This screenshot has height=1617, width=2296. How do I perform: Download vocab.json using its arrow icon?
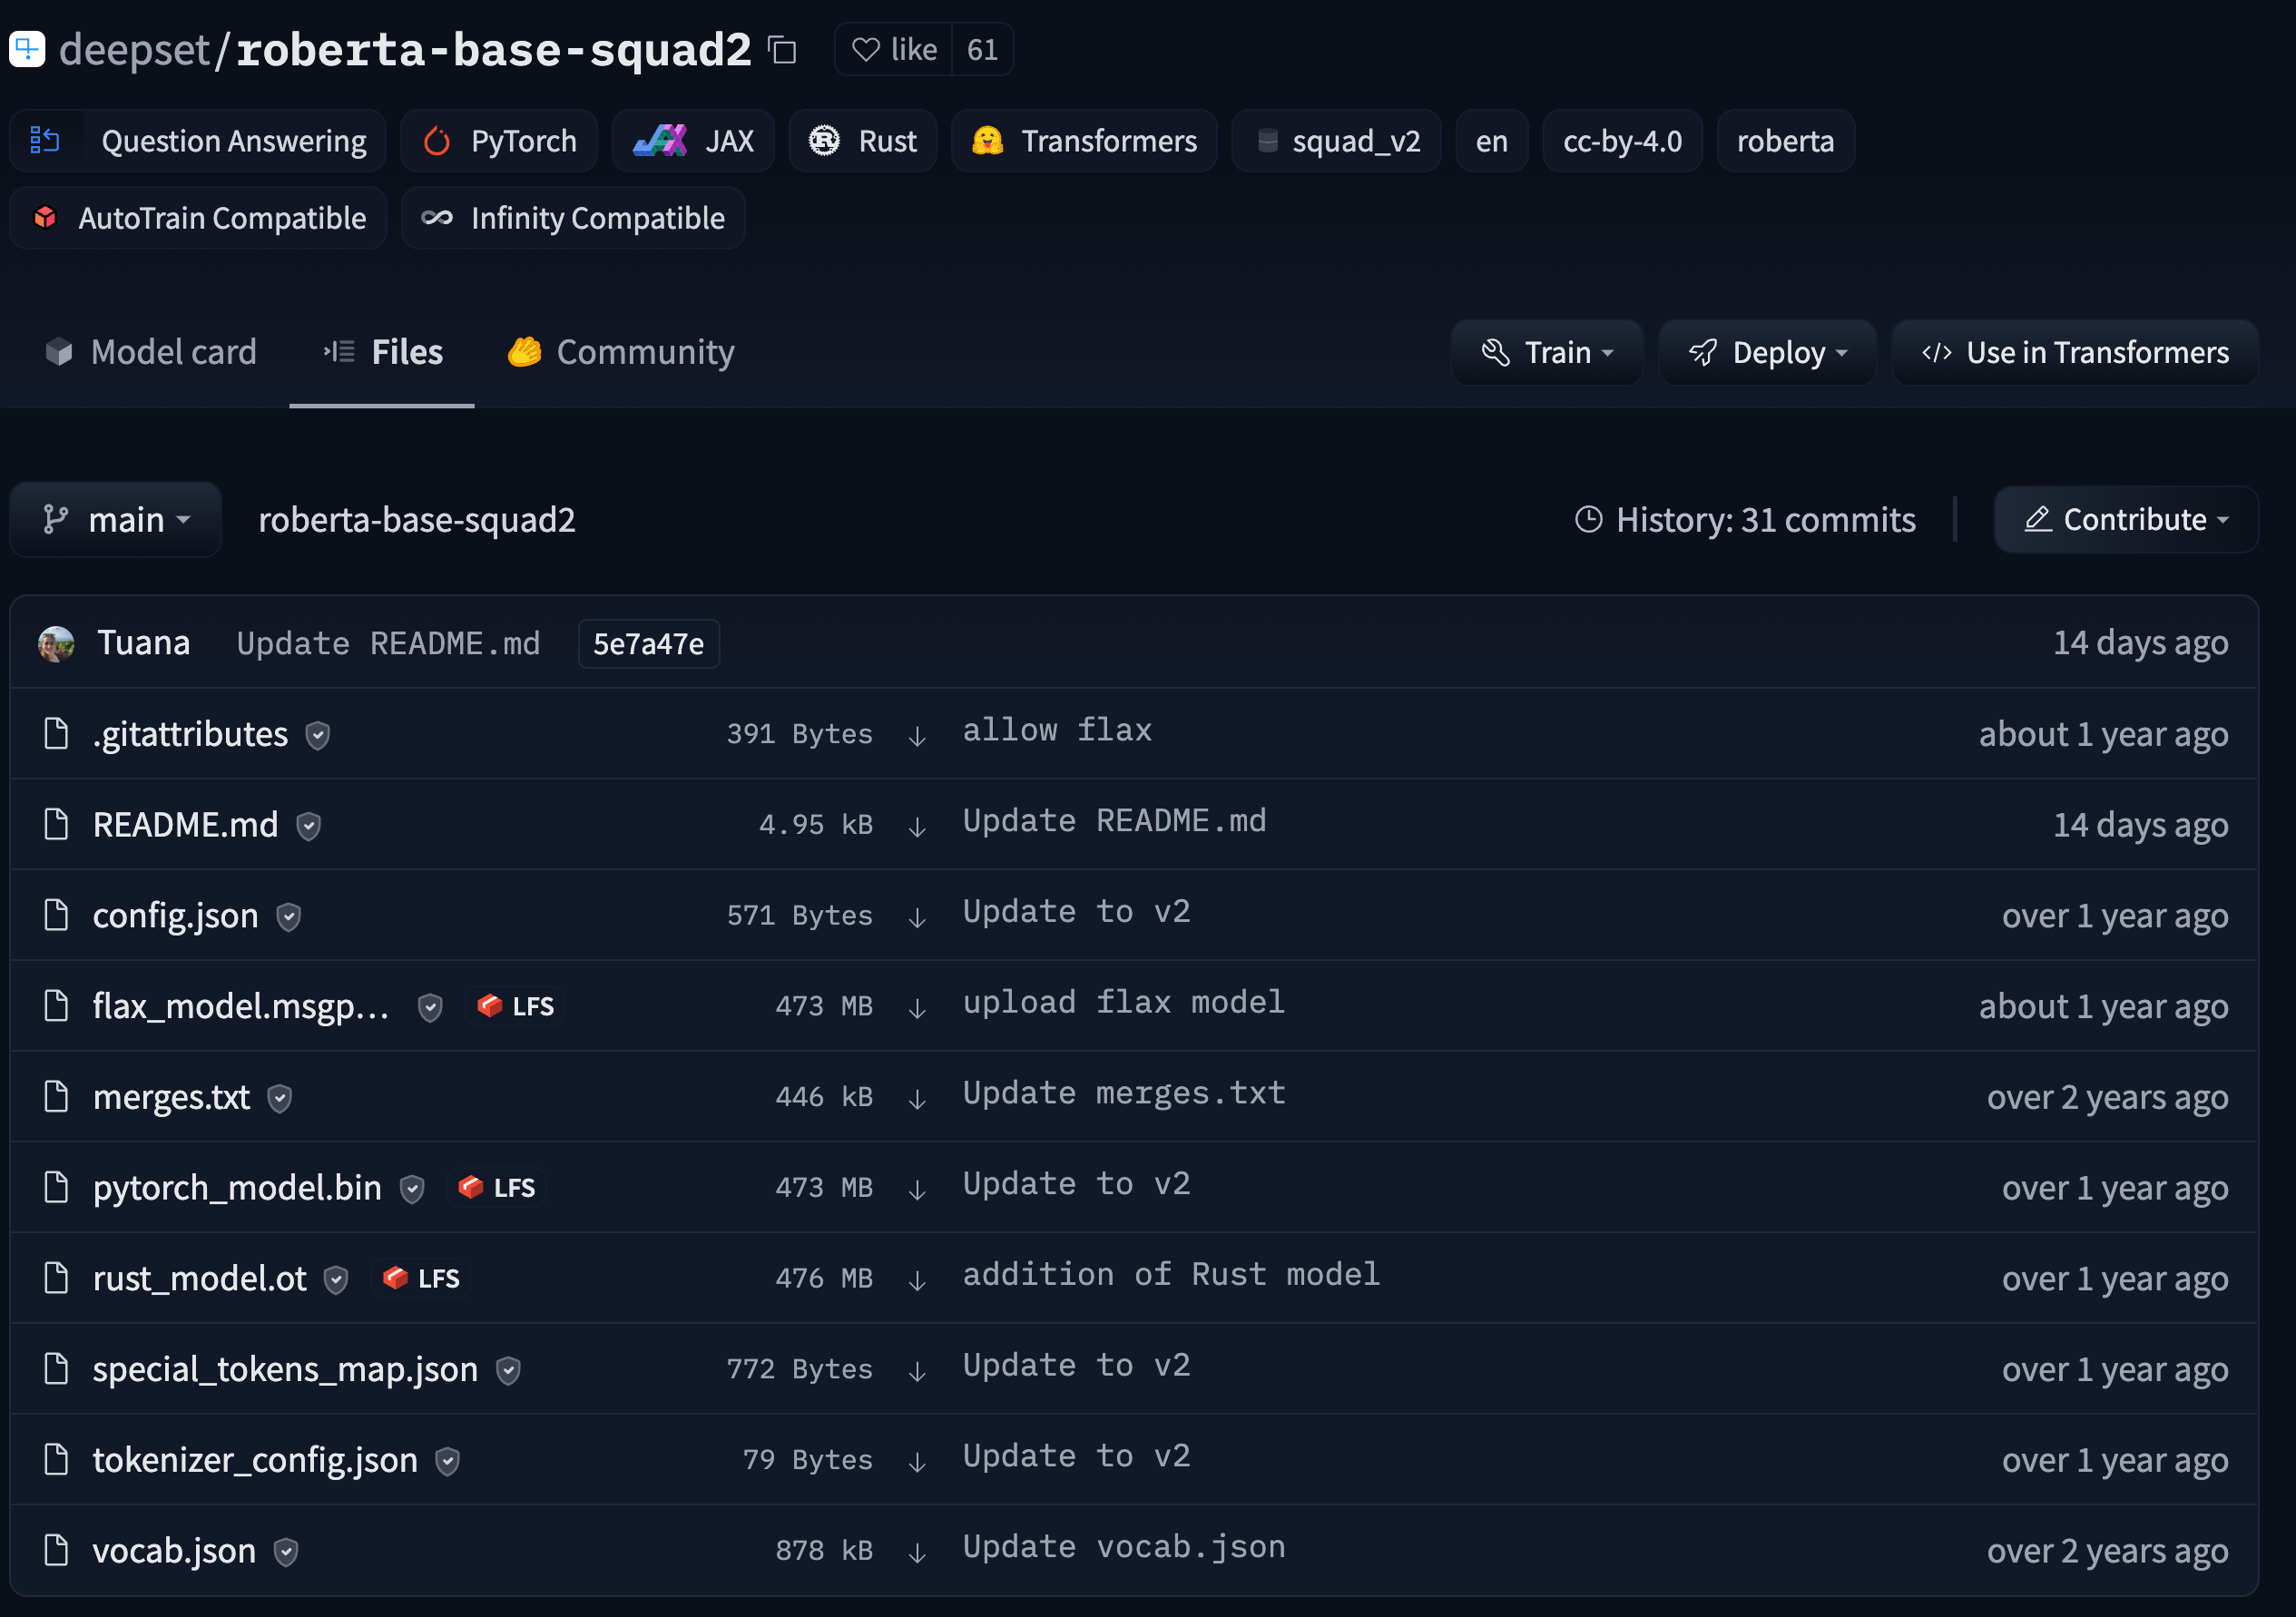pyautogui.click(x=917, y=1553)
